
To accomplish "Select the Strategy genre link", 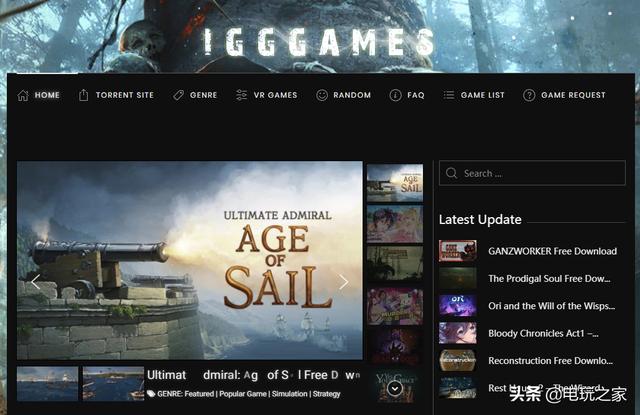I will [327, 394].
